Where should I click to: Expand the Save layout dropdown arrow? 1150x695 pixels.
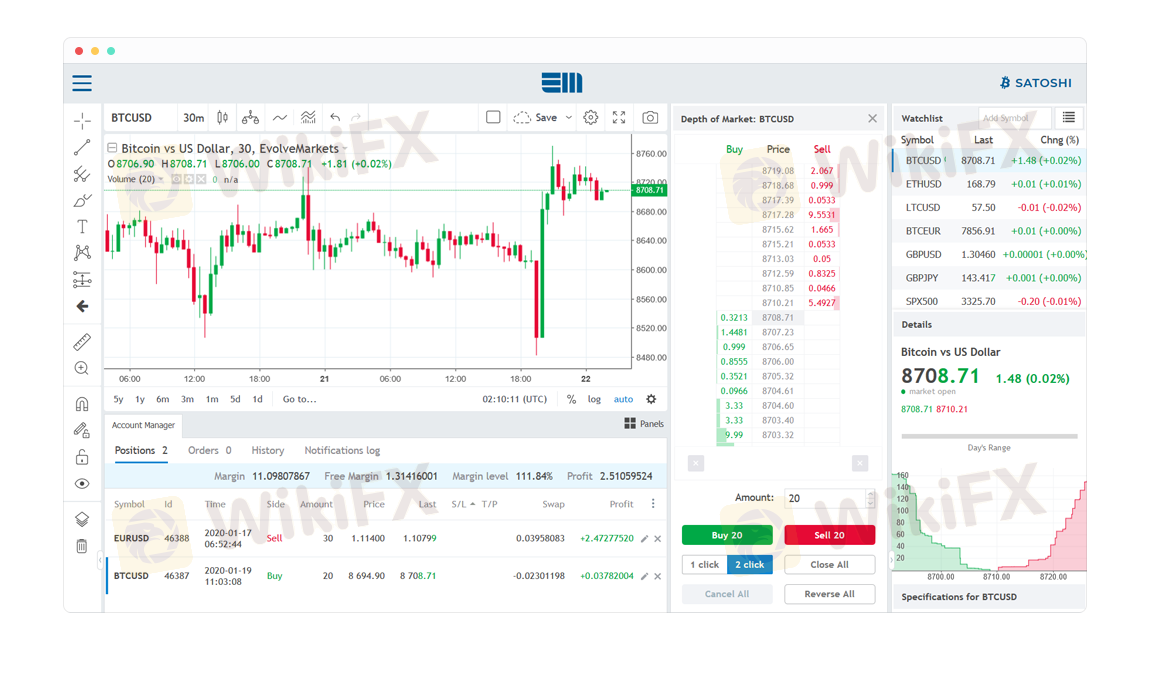coord(569,118)
